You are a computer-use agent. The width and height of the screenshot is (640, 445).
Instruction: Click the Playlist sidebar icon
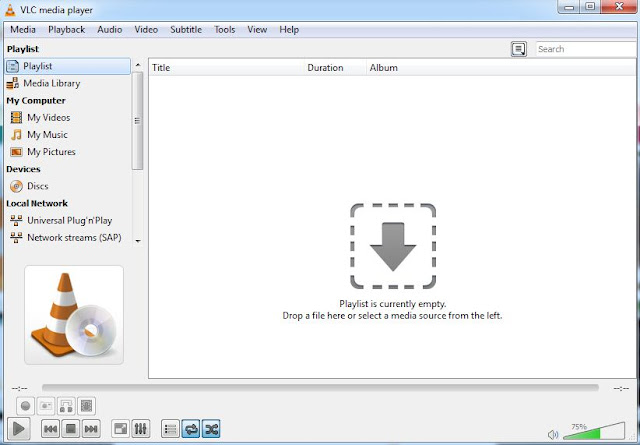[13, 66]
